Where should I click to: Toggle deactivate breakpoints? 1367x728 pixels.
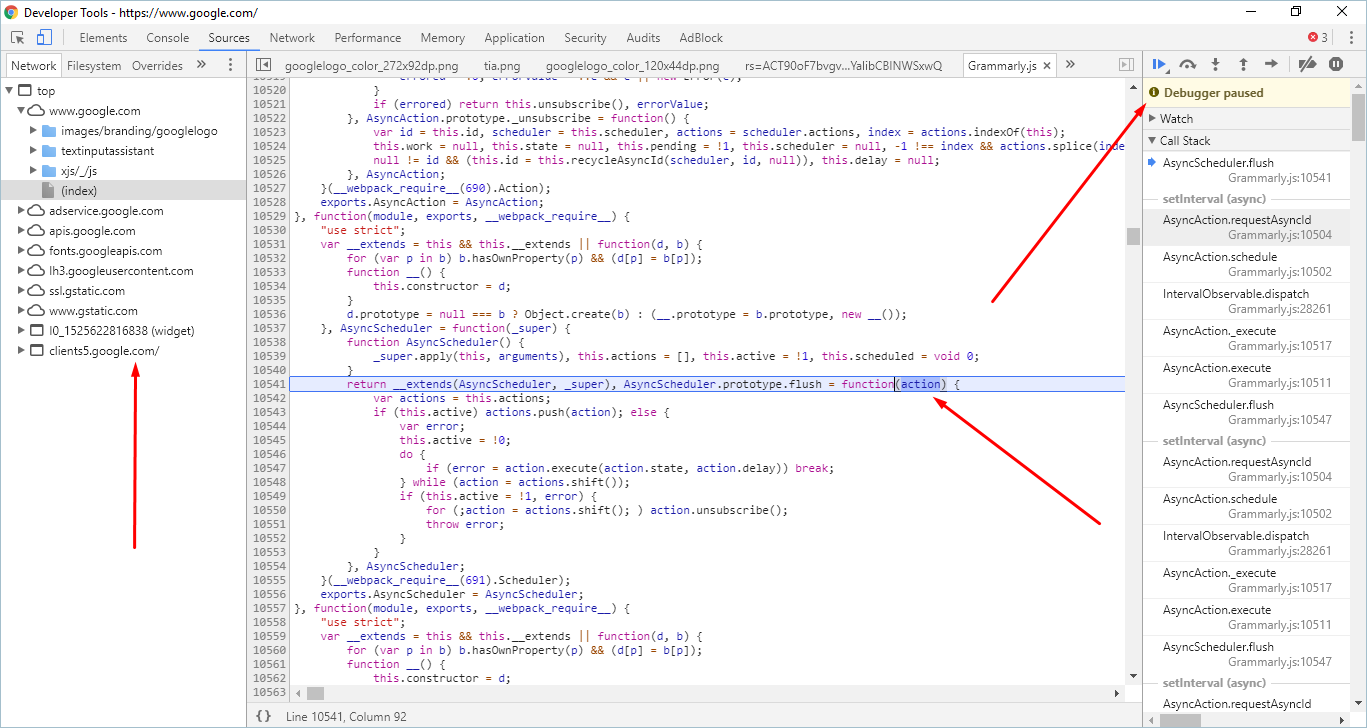pyautogui.click(x=1307, y=65)
